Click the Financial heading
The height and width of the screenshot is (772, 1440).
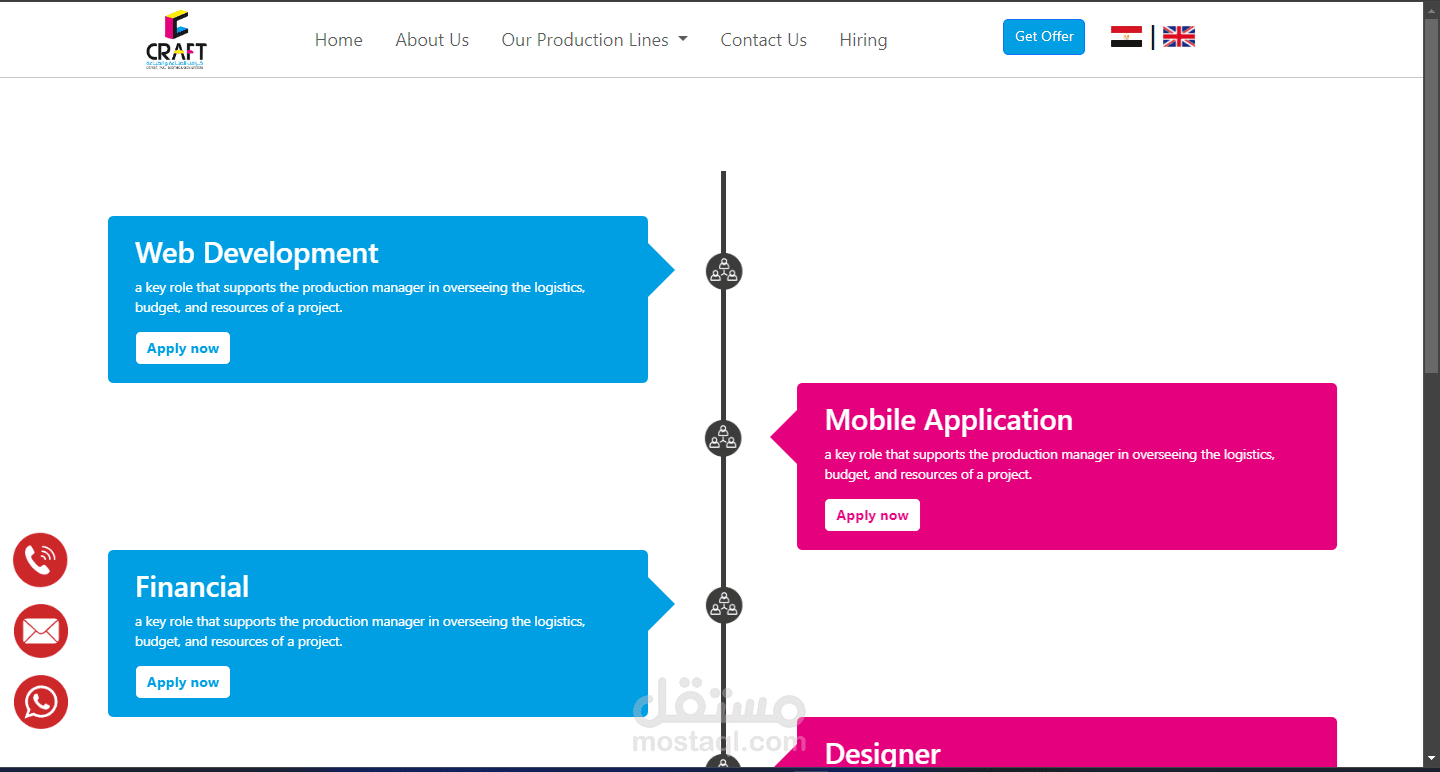point(192,587)
